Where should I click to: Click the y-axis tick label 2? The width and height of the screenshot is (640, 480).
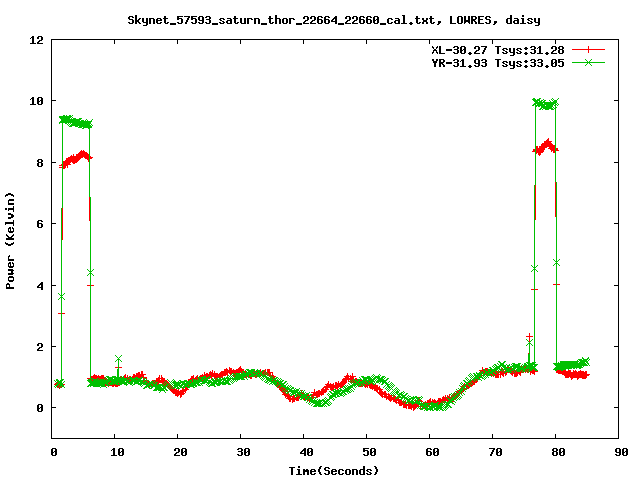[40, 347]
